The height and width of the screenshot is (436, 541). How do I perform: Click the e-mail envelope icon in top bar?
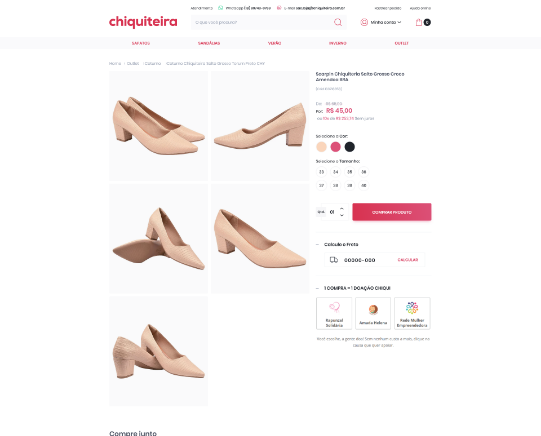point(279,8)
